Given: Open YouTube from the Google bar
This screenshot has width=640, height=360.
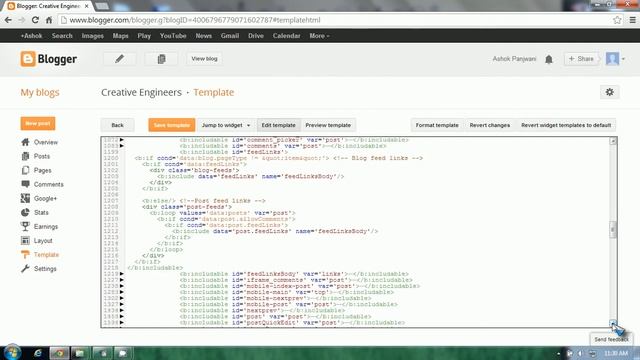Looking at the screenshot, I should point(173,36).
